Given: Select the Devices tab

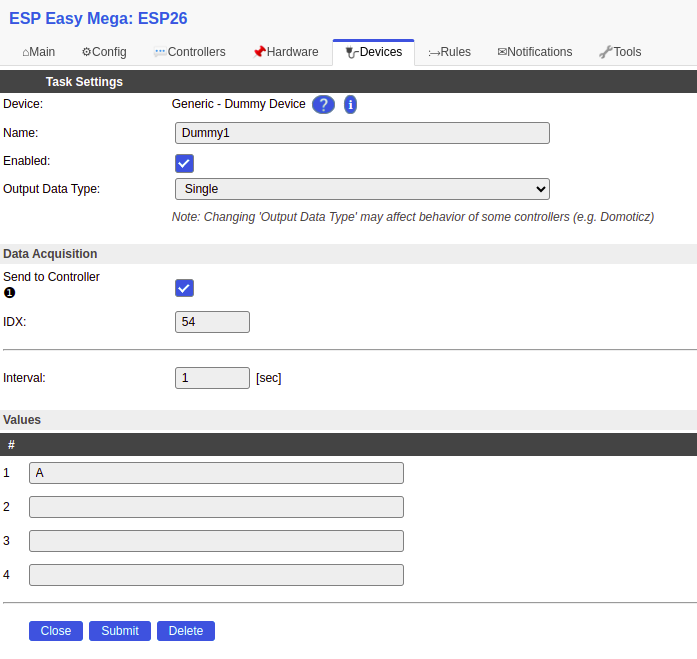Looking at the screenshot, I should pyautogui.click(x=373, y=52).
